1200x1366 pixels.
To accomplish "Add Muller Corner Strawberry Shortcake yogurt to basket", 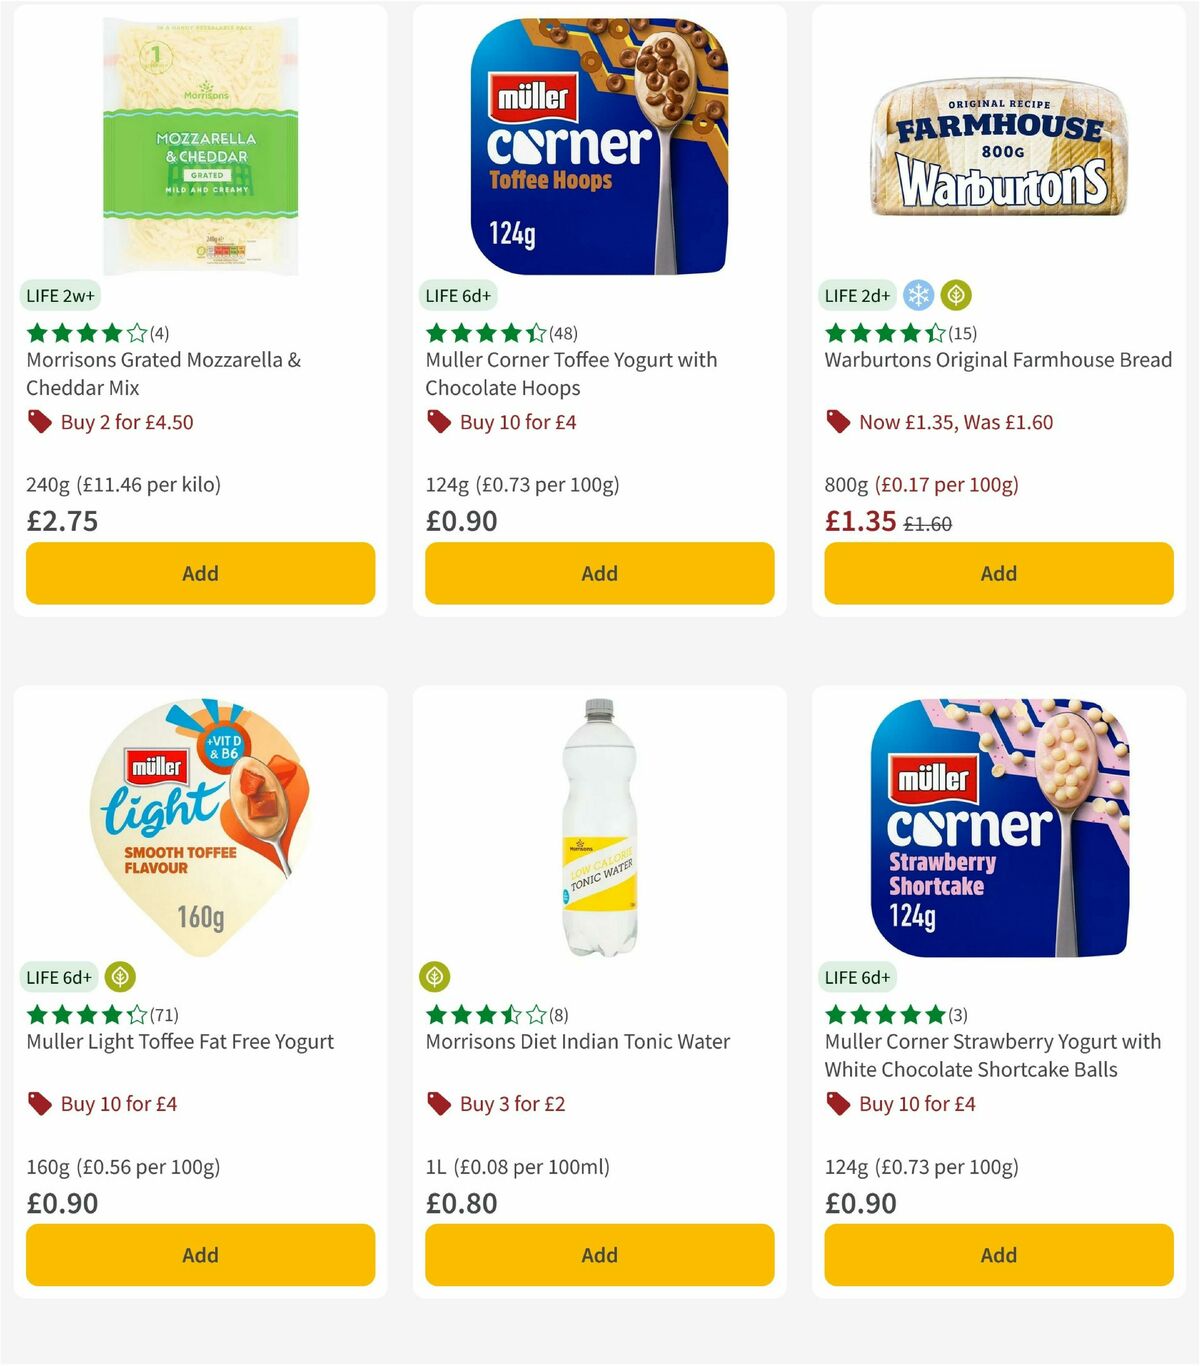I will click(998, 1255).
